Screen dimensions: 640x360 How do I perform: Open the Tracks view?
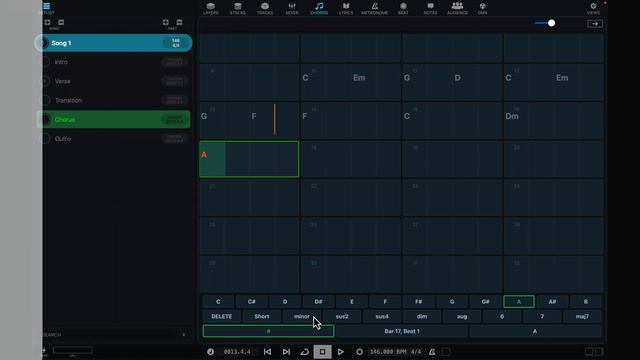tap(264, 8)
